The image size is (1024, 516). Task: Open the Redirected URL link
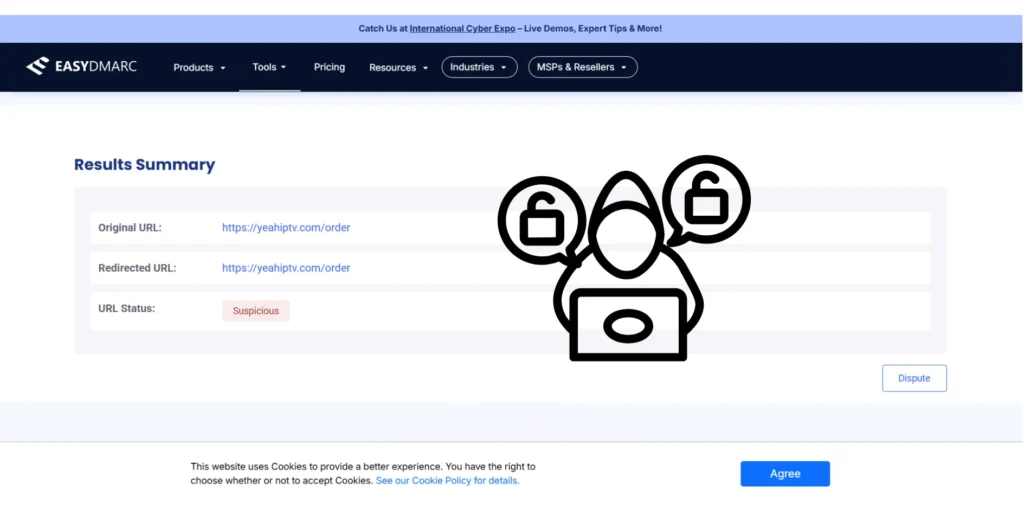(x=286, y=268)
